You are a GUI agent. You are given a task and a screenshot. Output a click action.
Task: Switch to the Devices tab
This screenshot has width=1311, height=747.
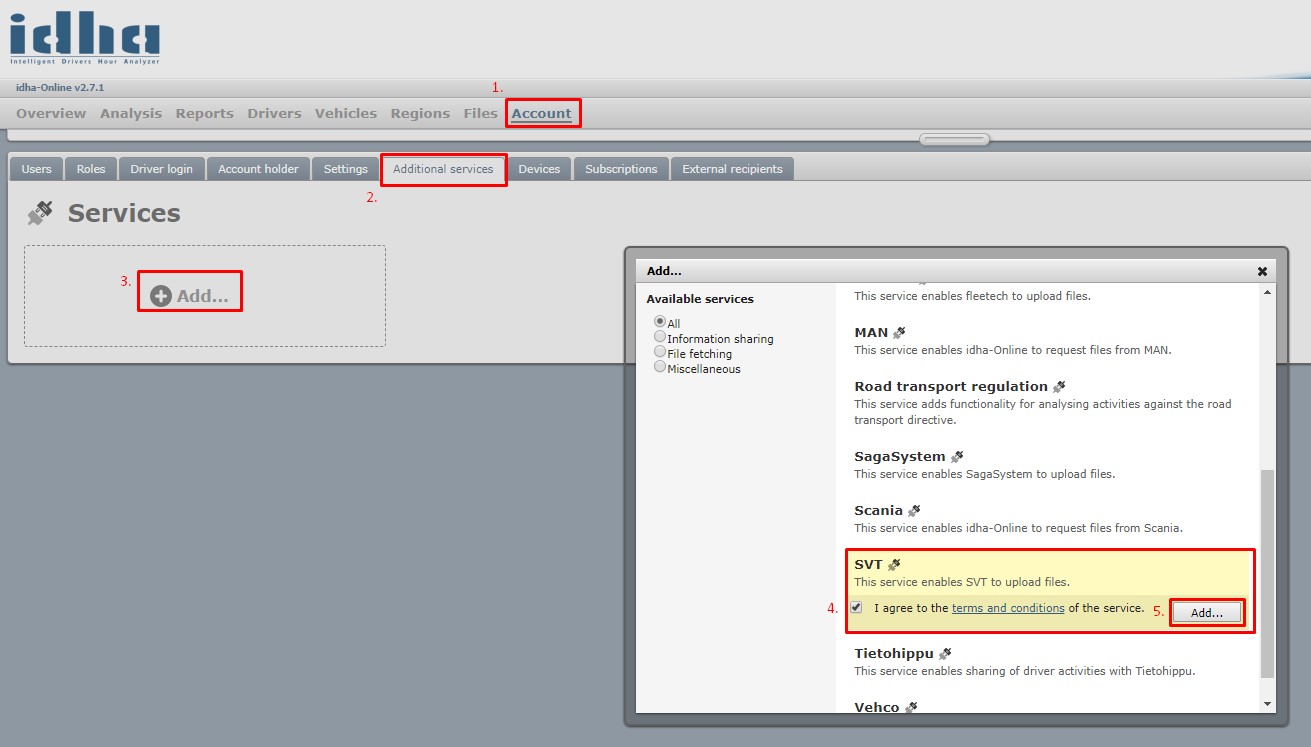(x=539, y=169)
